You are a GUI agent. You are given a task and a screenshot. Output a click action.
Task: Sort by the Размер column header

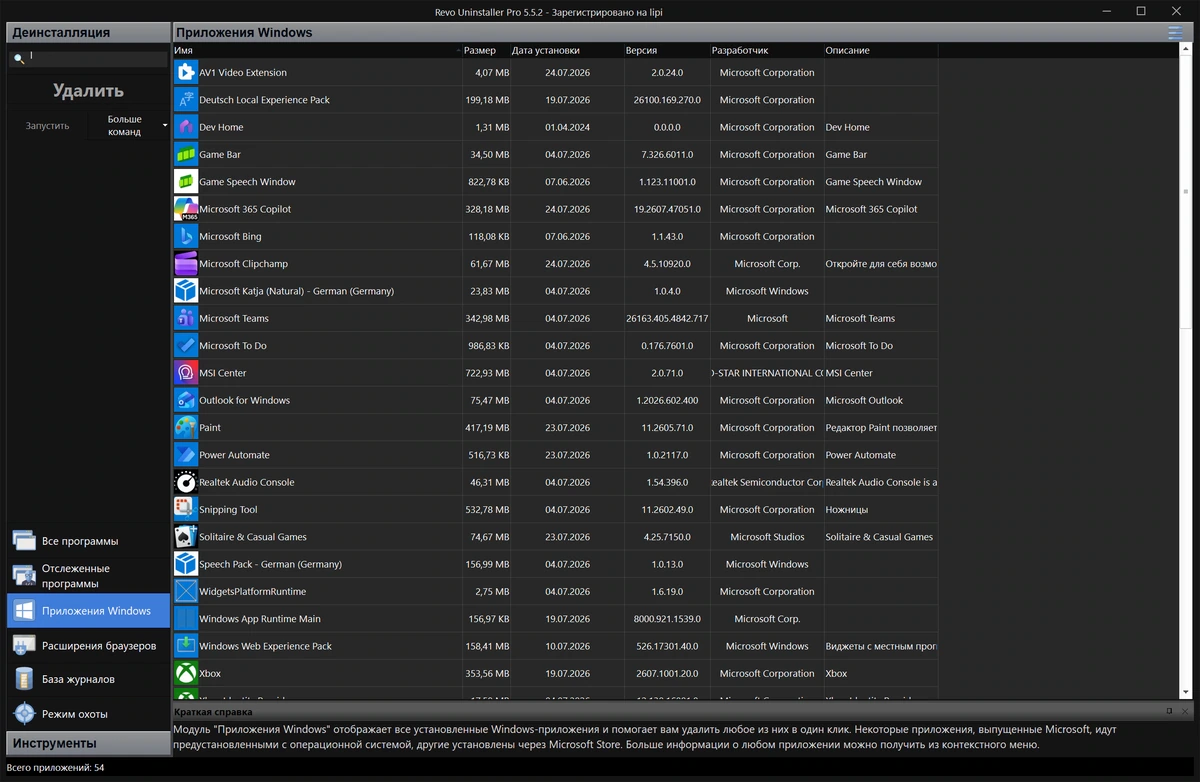(x=486, y=50)
